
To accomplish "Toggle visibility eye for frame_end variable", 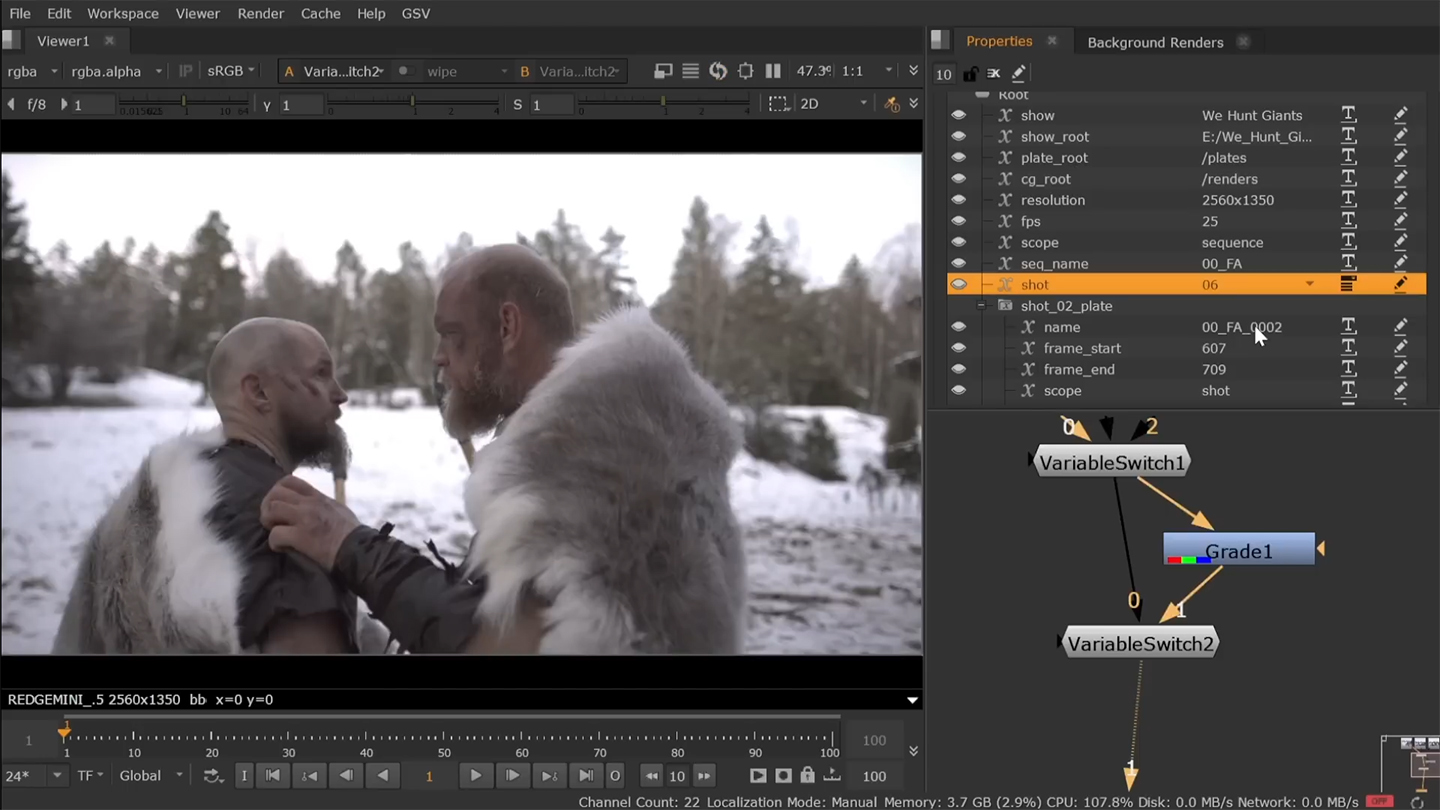I will tap(959, 369).
